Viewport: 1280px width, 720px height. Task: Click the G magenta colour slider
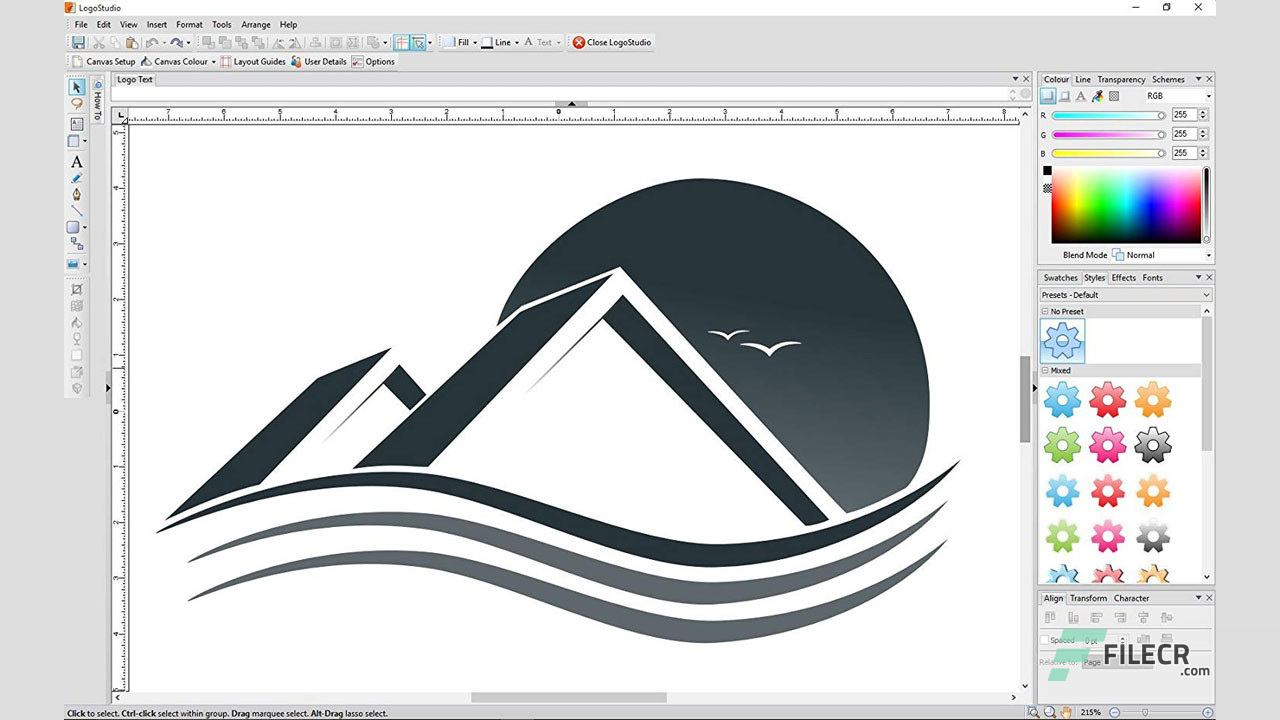point(1108,134)
